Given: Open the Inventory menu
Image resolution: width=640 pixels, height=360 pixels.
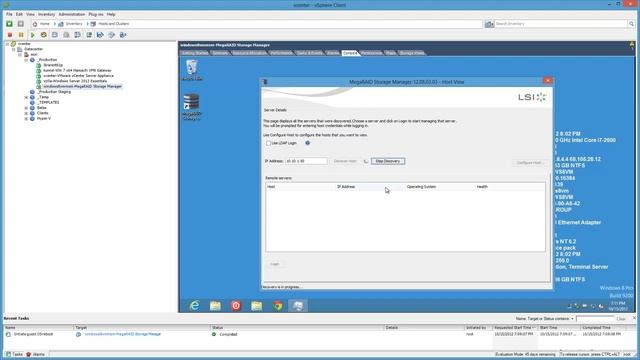Looking at the screenshot, I should [x=46, y=14].
